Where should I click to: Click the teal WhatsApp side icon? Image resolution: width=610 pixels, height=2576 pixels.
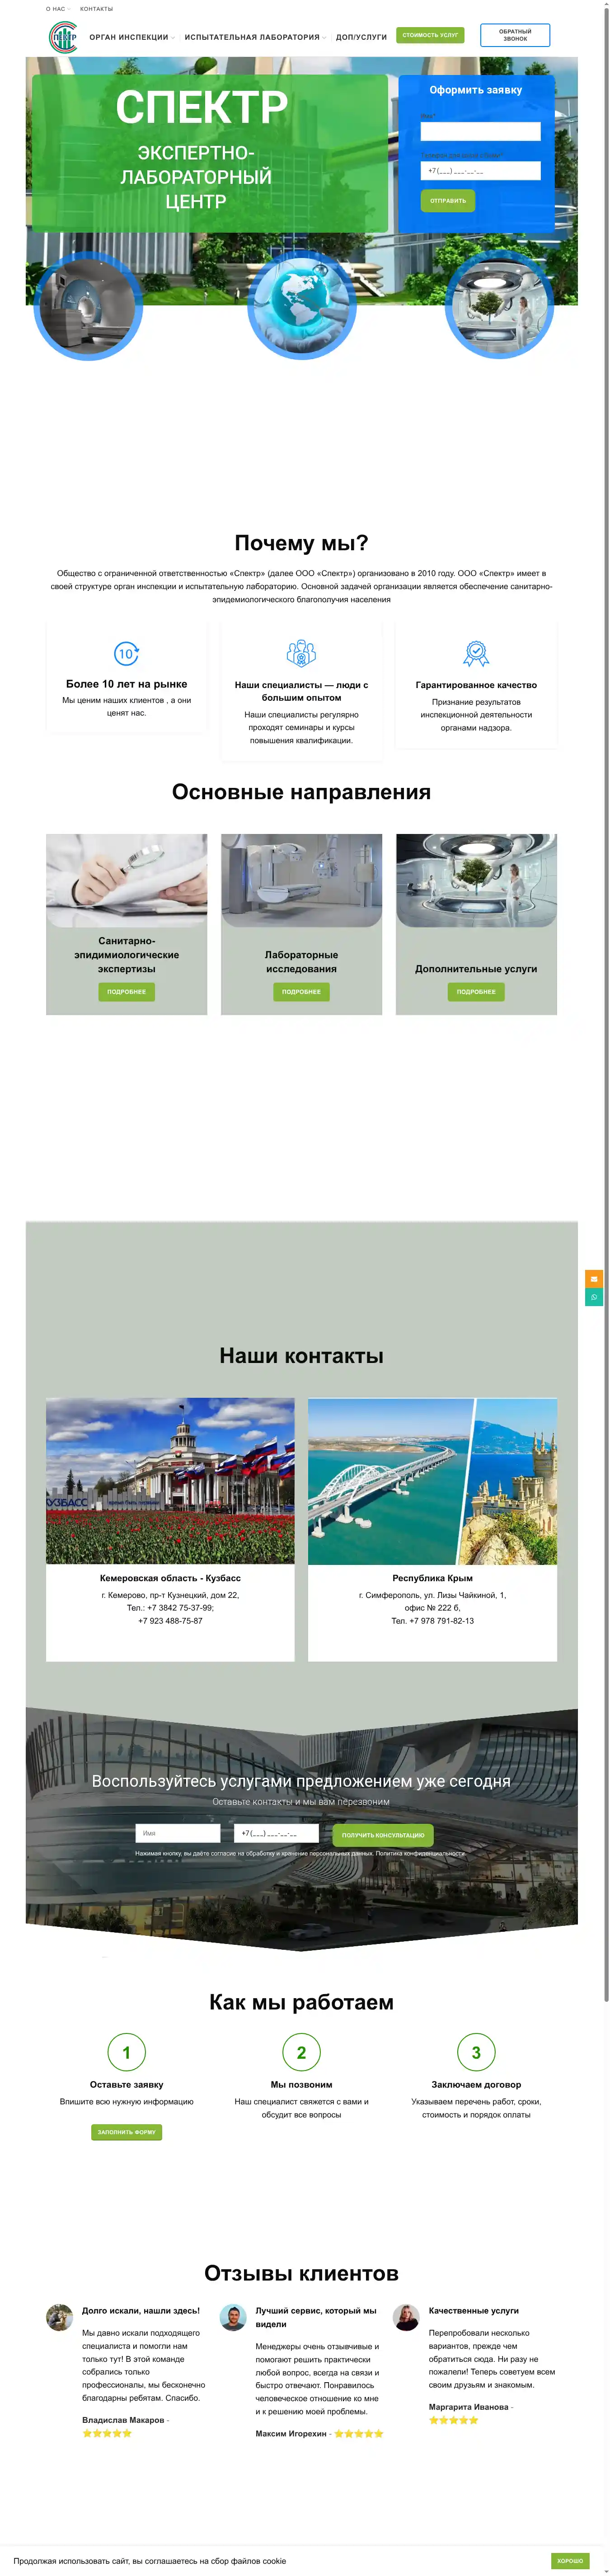[594, 1297]
